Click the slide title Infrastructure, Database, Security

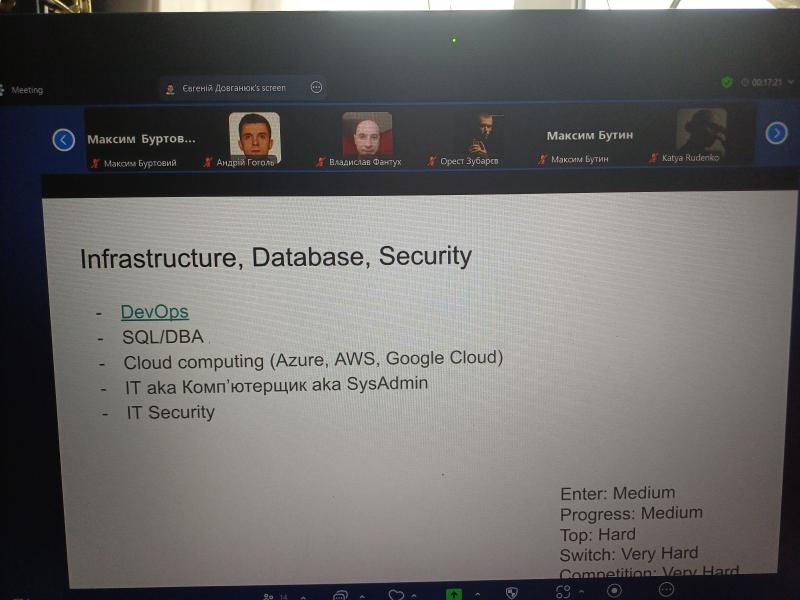click(276, 257)
